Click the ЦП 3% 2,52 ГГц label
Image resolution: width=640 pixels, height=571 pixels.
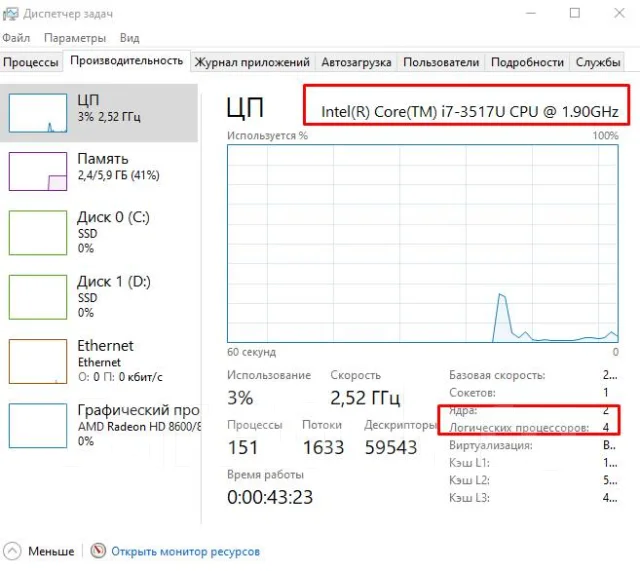[109, 108]
